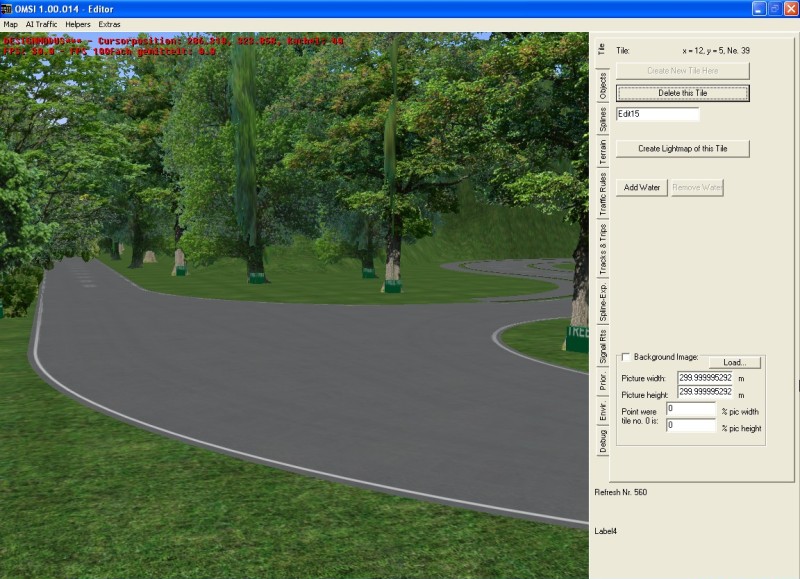Focus the Picture width input field

[705, 378]
